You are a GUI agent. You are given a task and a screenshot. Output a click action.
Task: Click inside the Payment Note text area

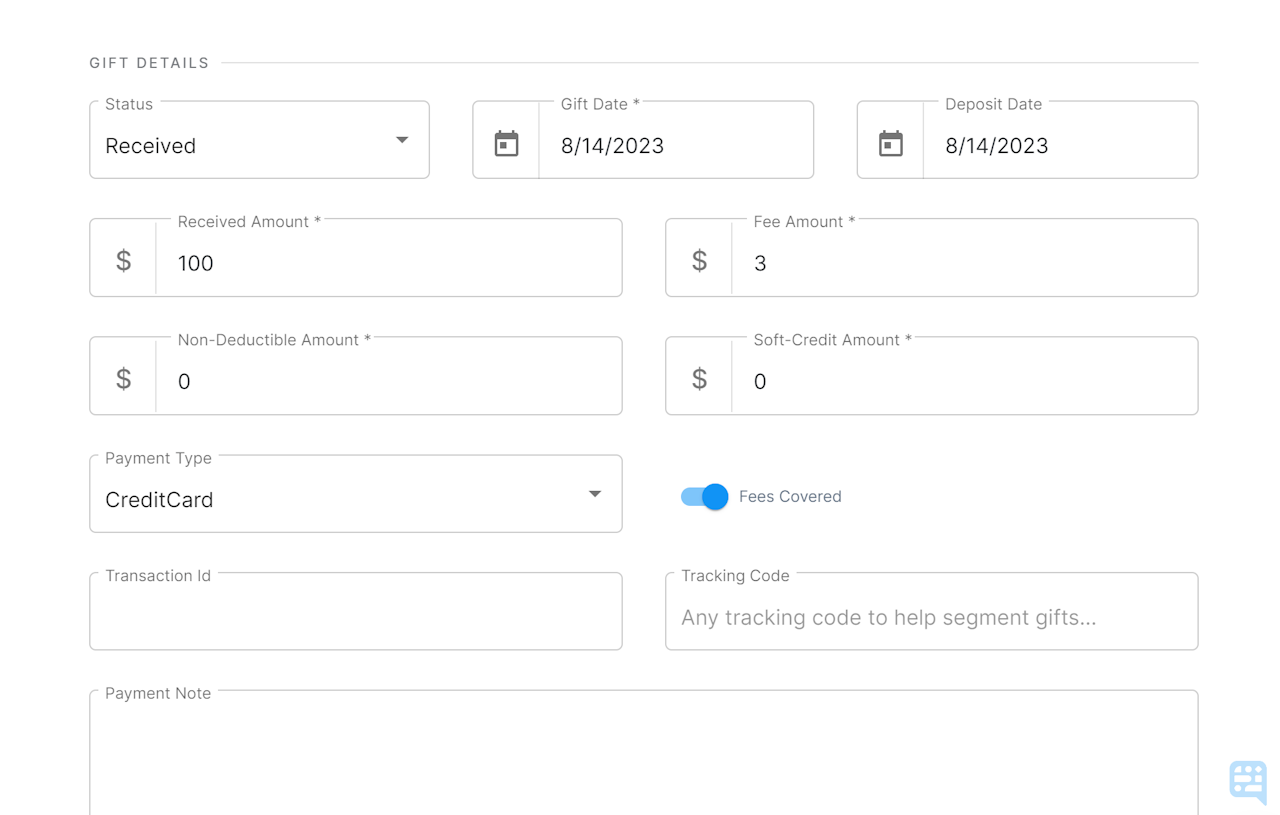pos(644,755)
